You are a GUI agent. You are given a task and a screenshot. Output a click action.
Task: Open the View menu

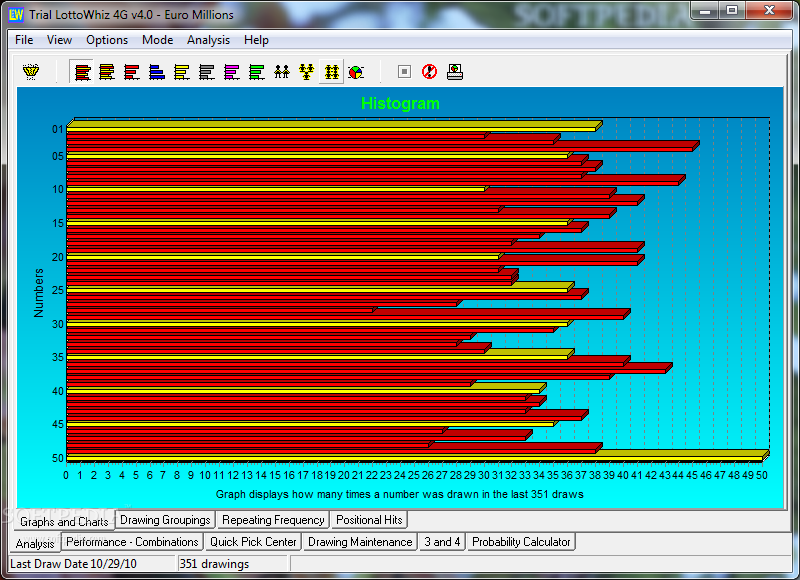59,40
